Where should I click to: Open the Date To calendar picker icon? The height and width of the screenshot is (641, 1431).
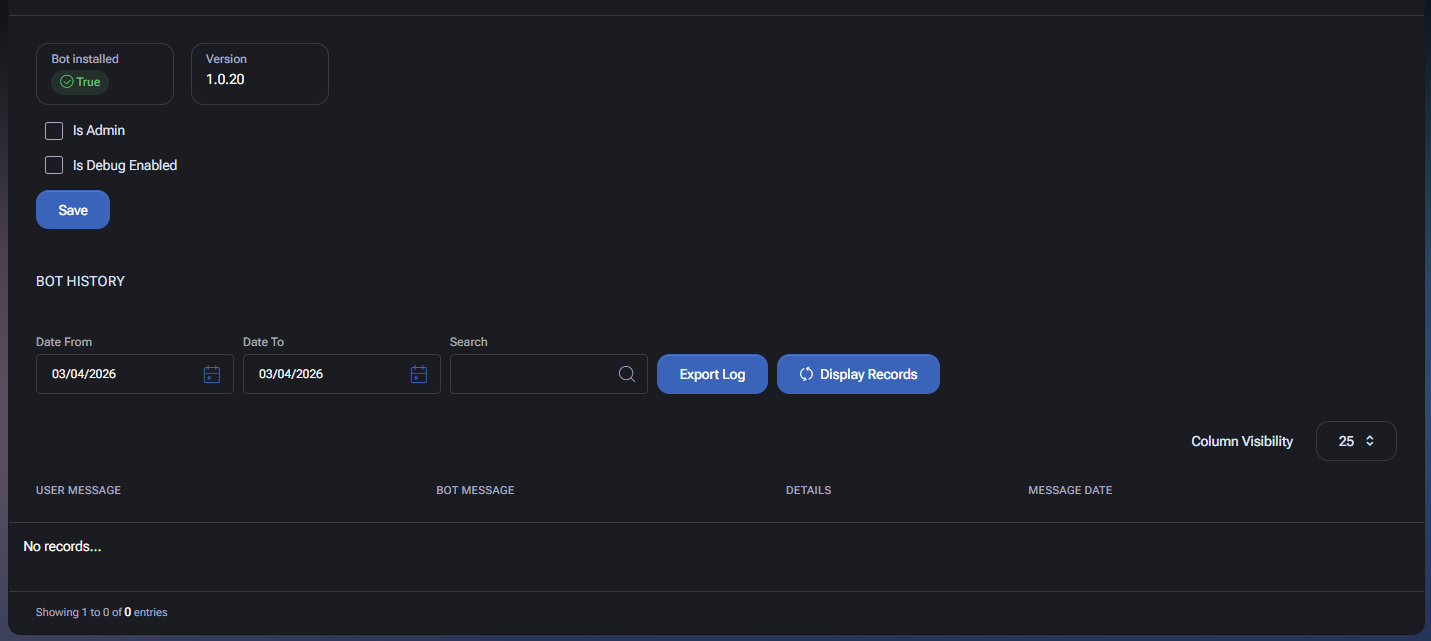(x=419, y=374)
